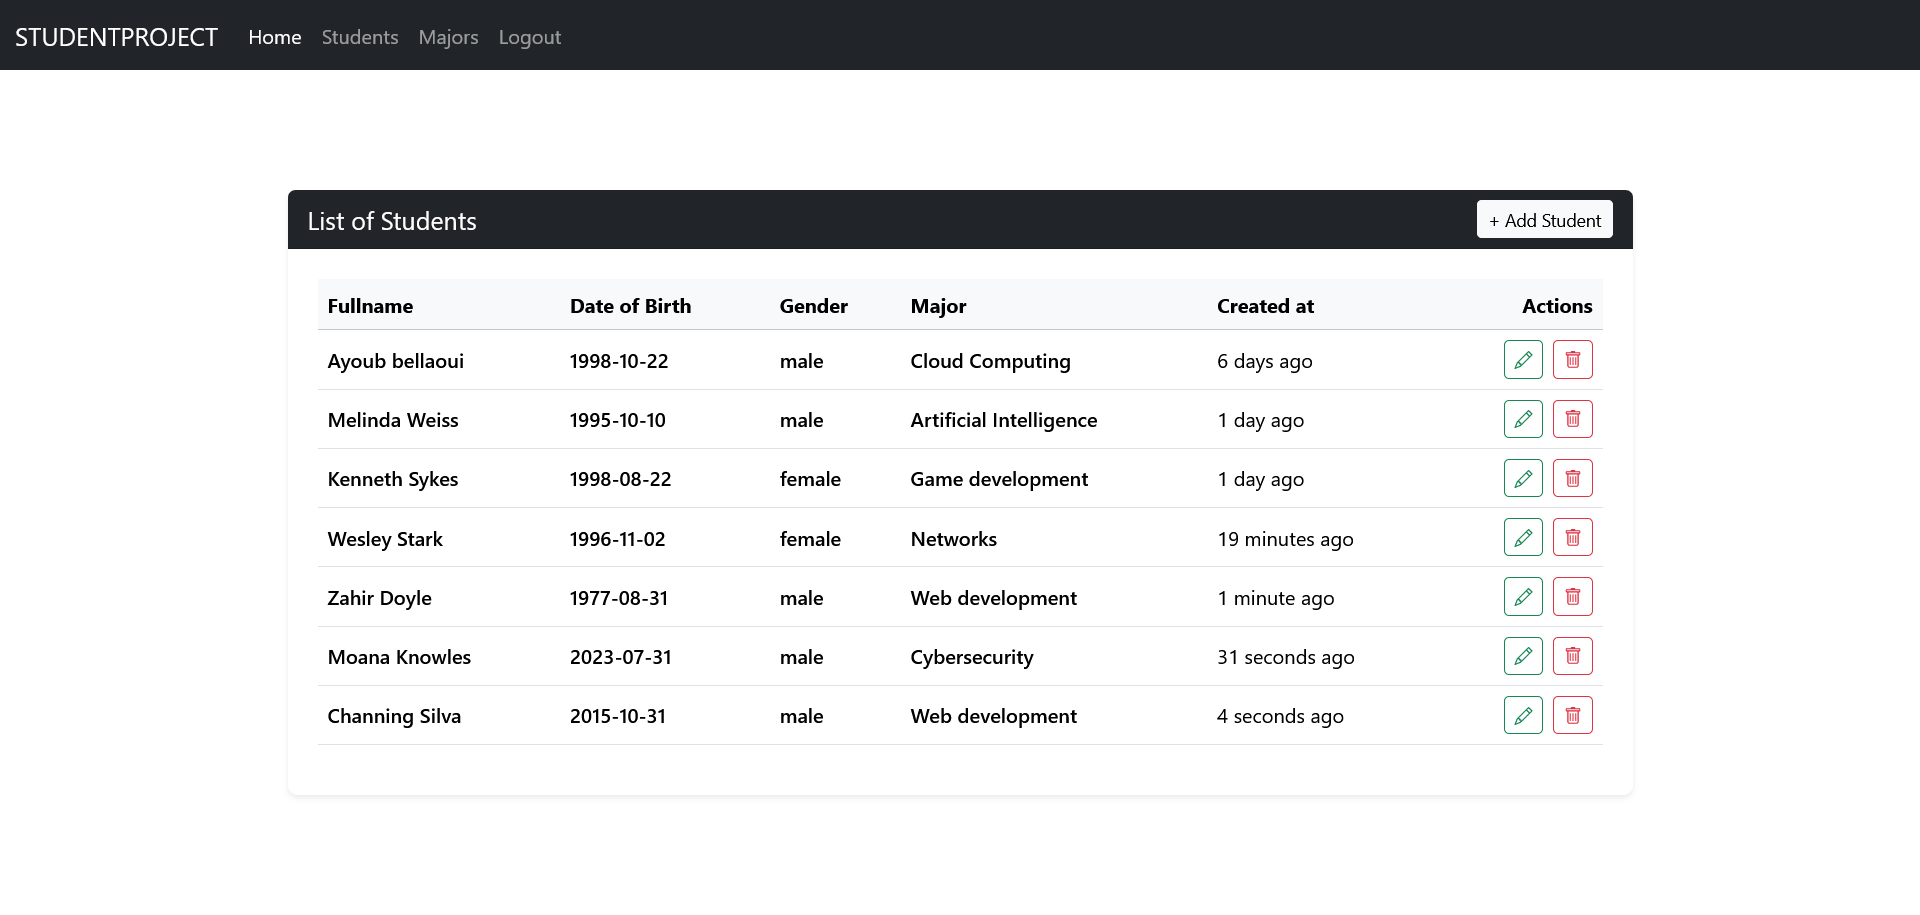Edit Zahir Doyle's information
The width and height of the screenshot is (1920, 915).
(x=1522, y=596)
